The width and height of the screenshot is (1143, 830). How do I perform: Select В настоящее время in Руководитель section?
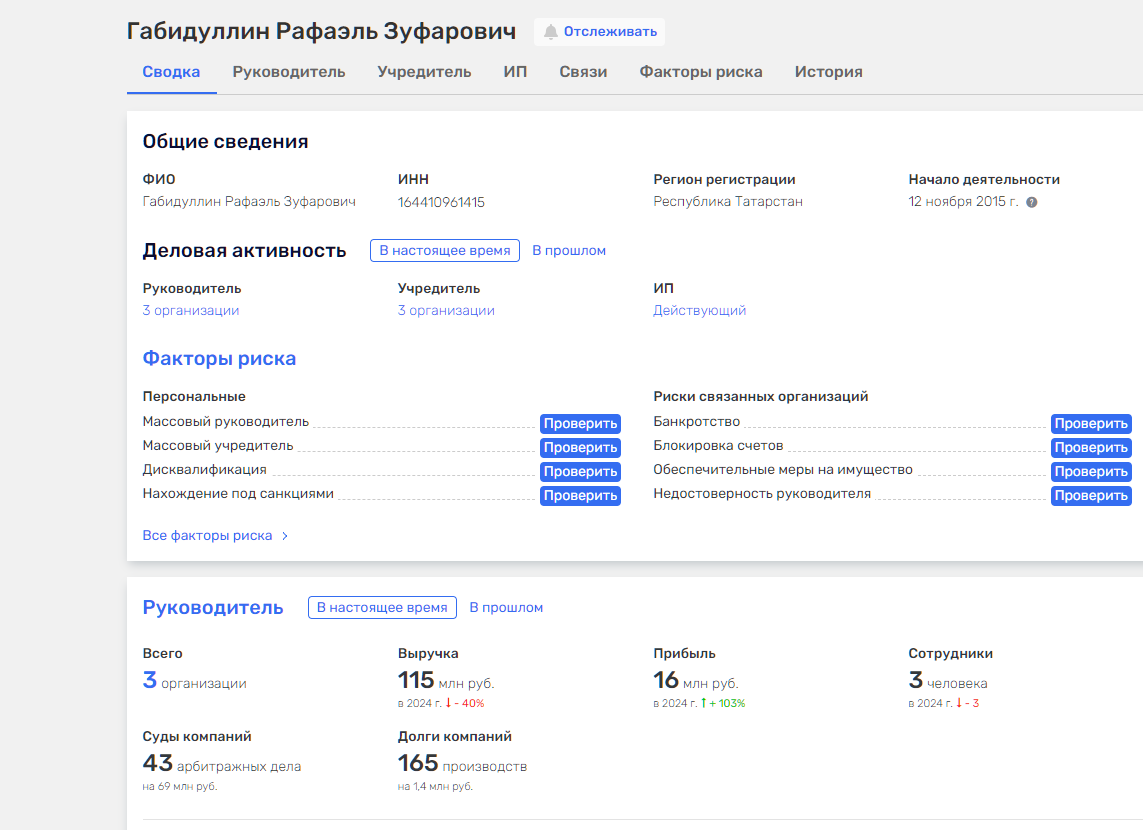tap(382, 608)
